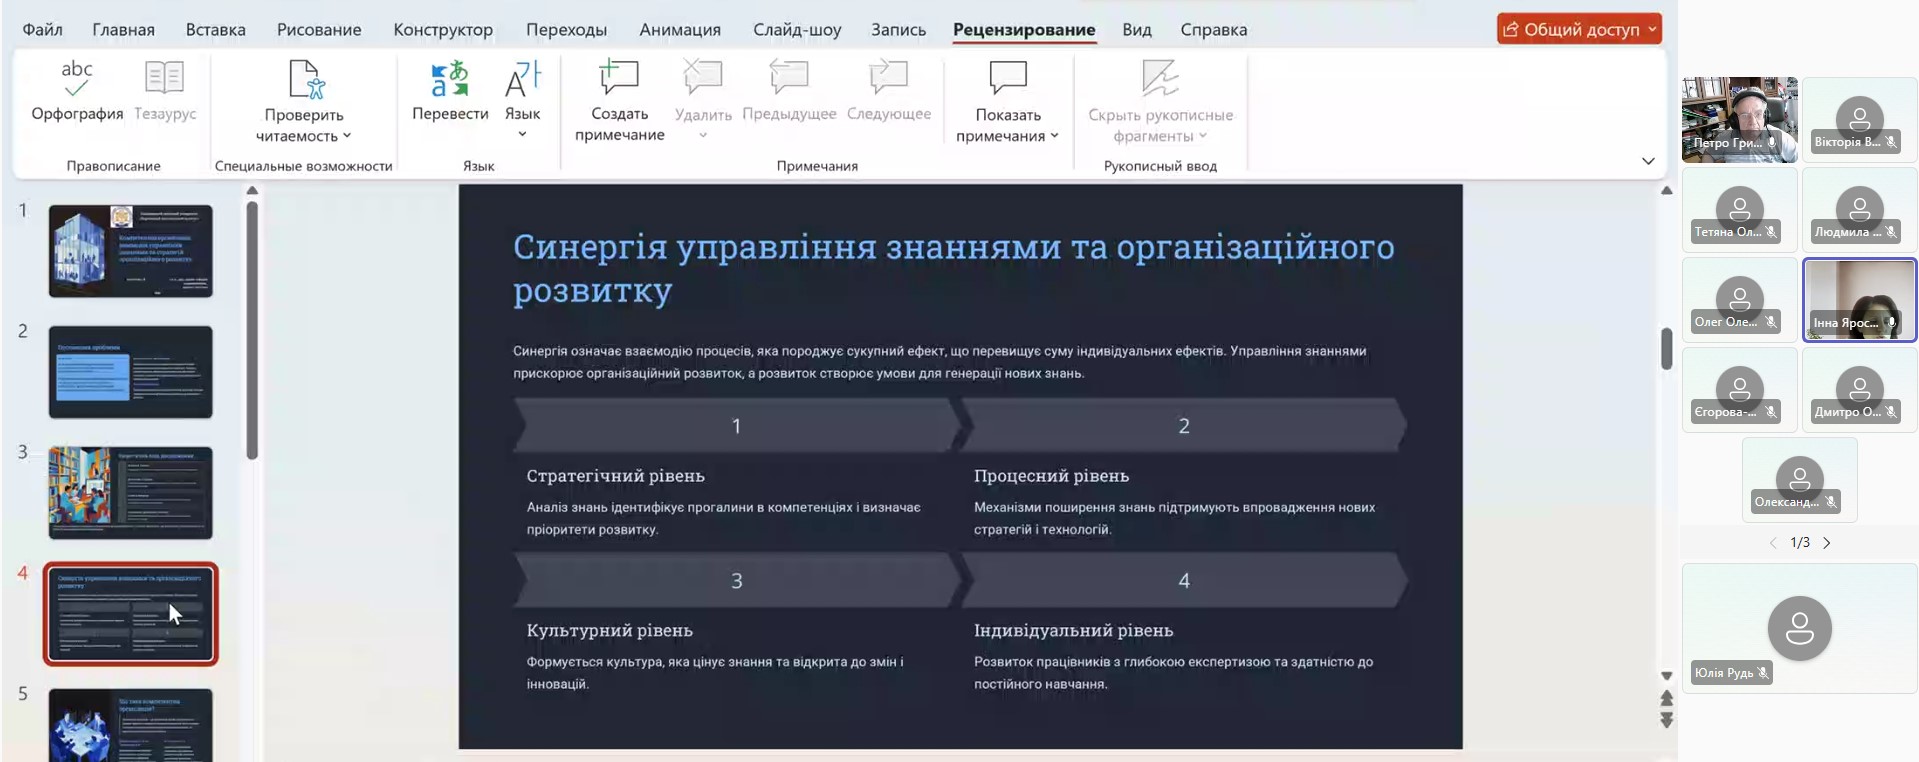The image size is (1919, 762).
Task: Run the Орфография spell check icon
Action: 77,78
